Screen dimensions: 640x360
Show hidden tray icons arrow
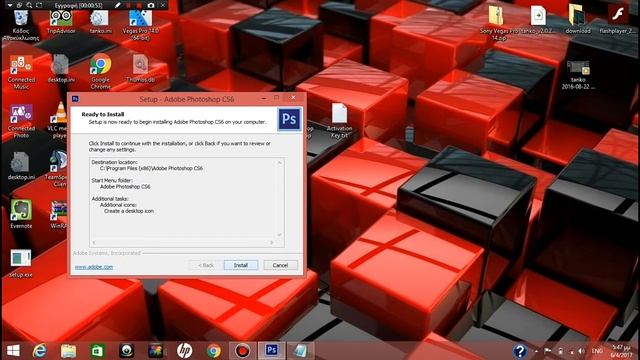(536, 351)
